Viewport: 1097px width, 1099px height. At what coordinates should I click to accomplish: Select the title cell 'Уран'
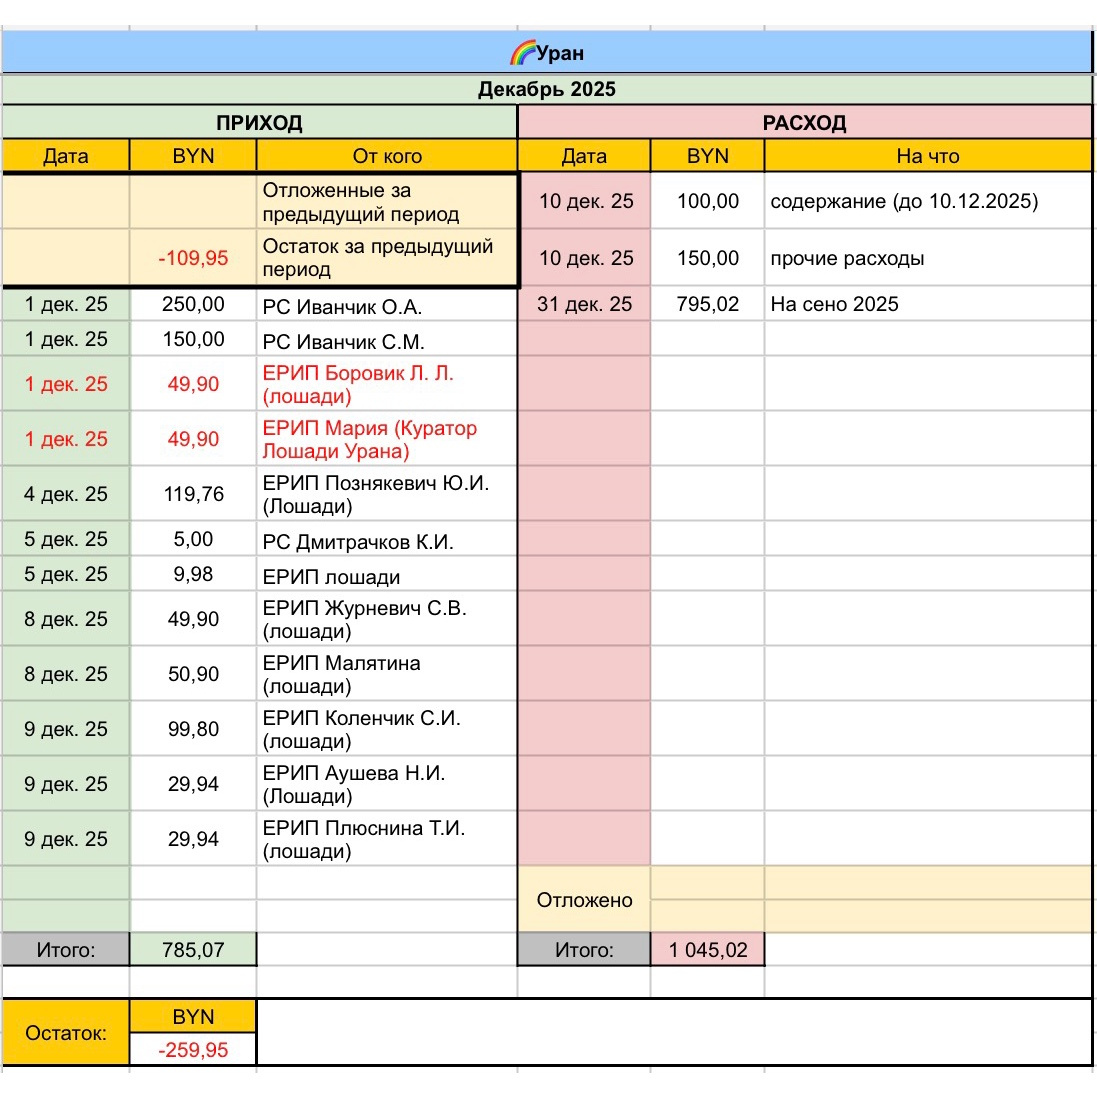click(x=547, y=52)
